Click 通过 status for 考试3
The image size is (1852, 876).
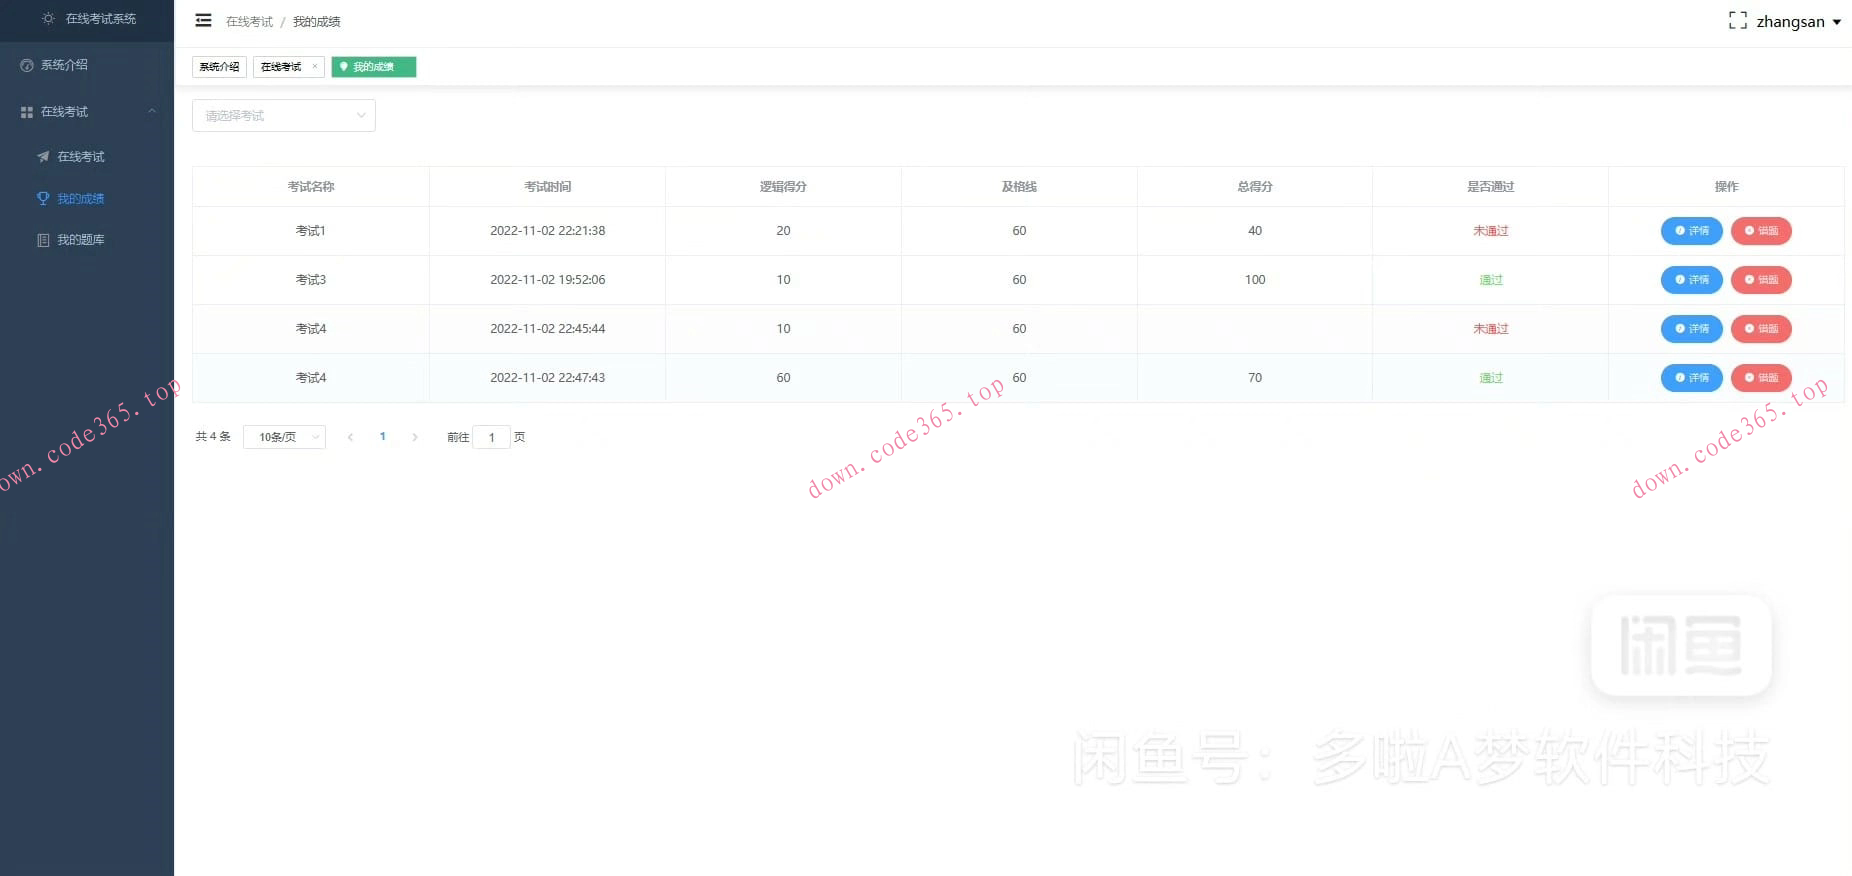coord(1491,280)
